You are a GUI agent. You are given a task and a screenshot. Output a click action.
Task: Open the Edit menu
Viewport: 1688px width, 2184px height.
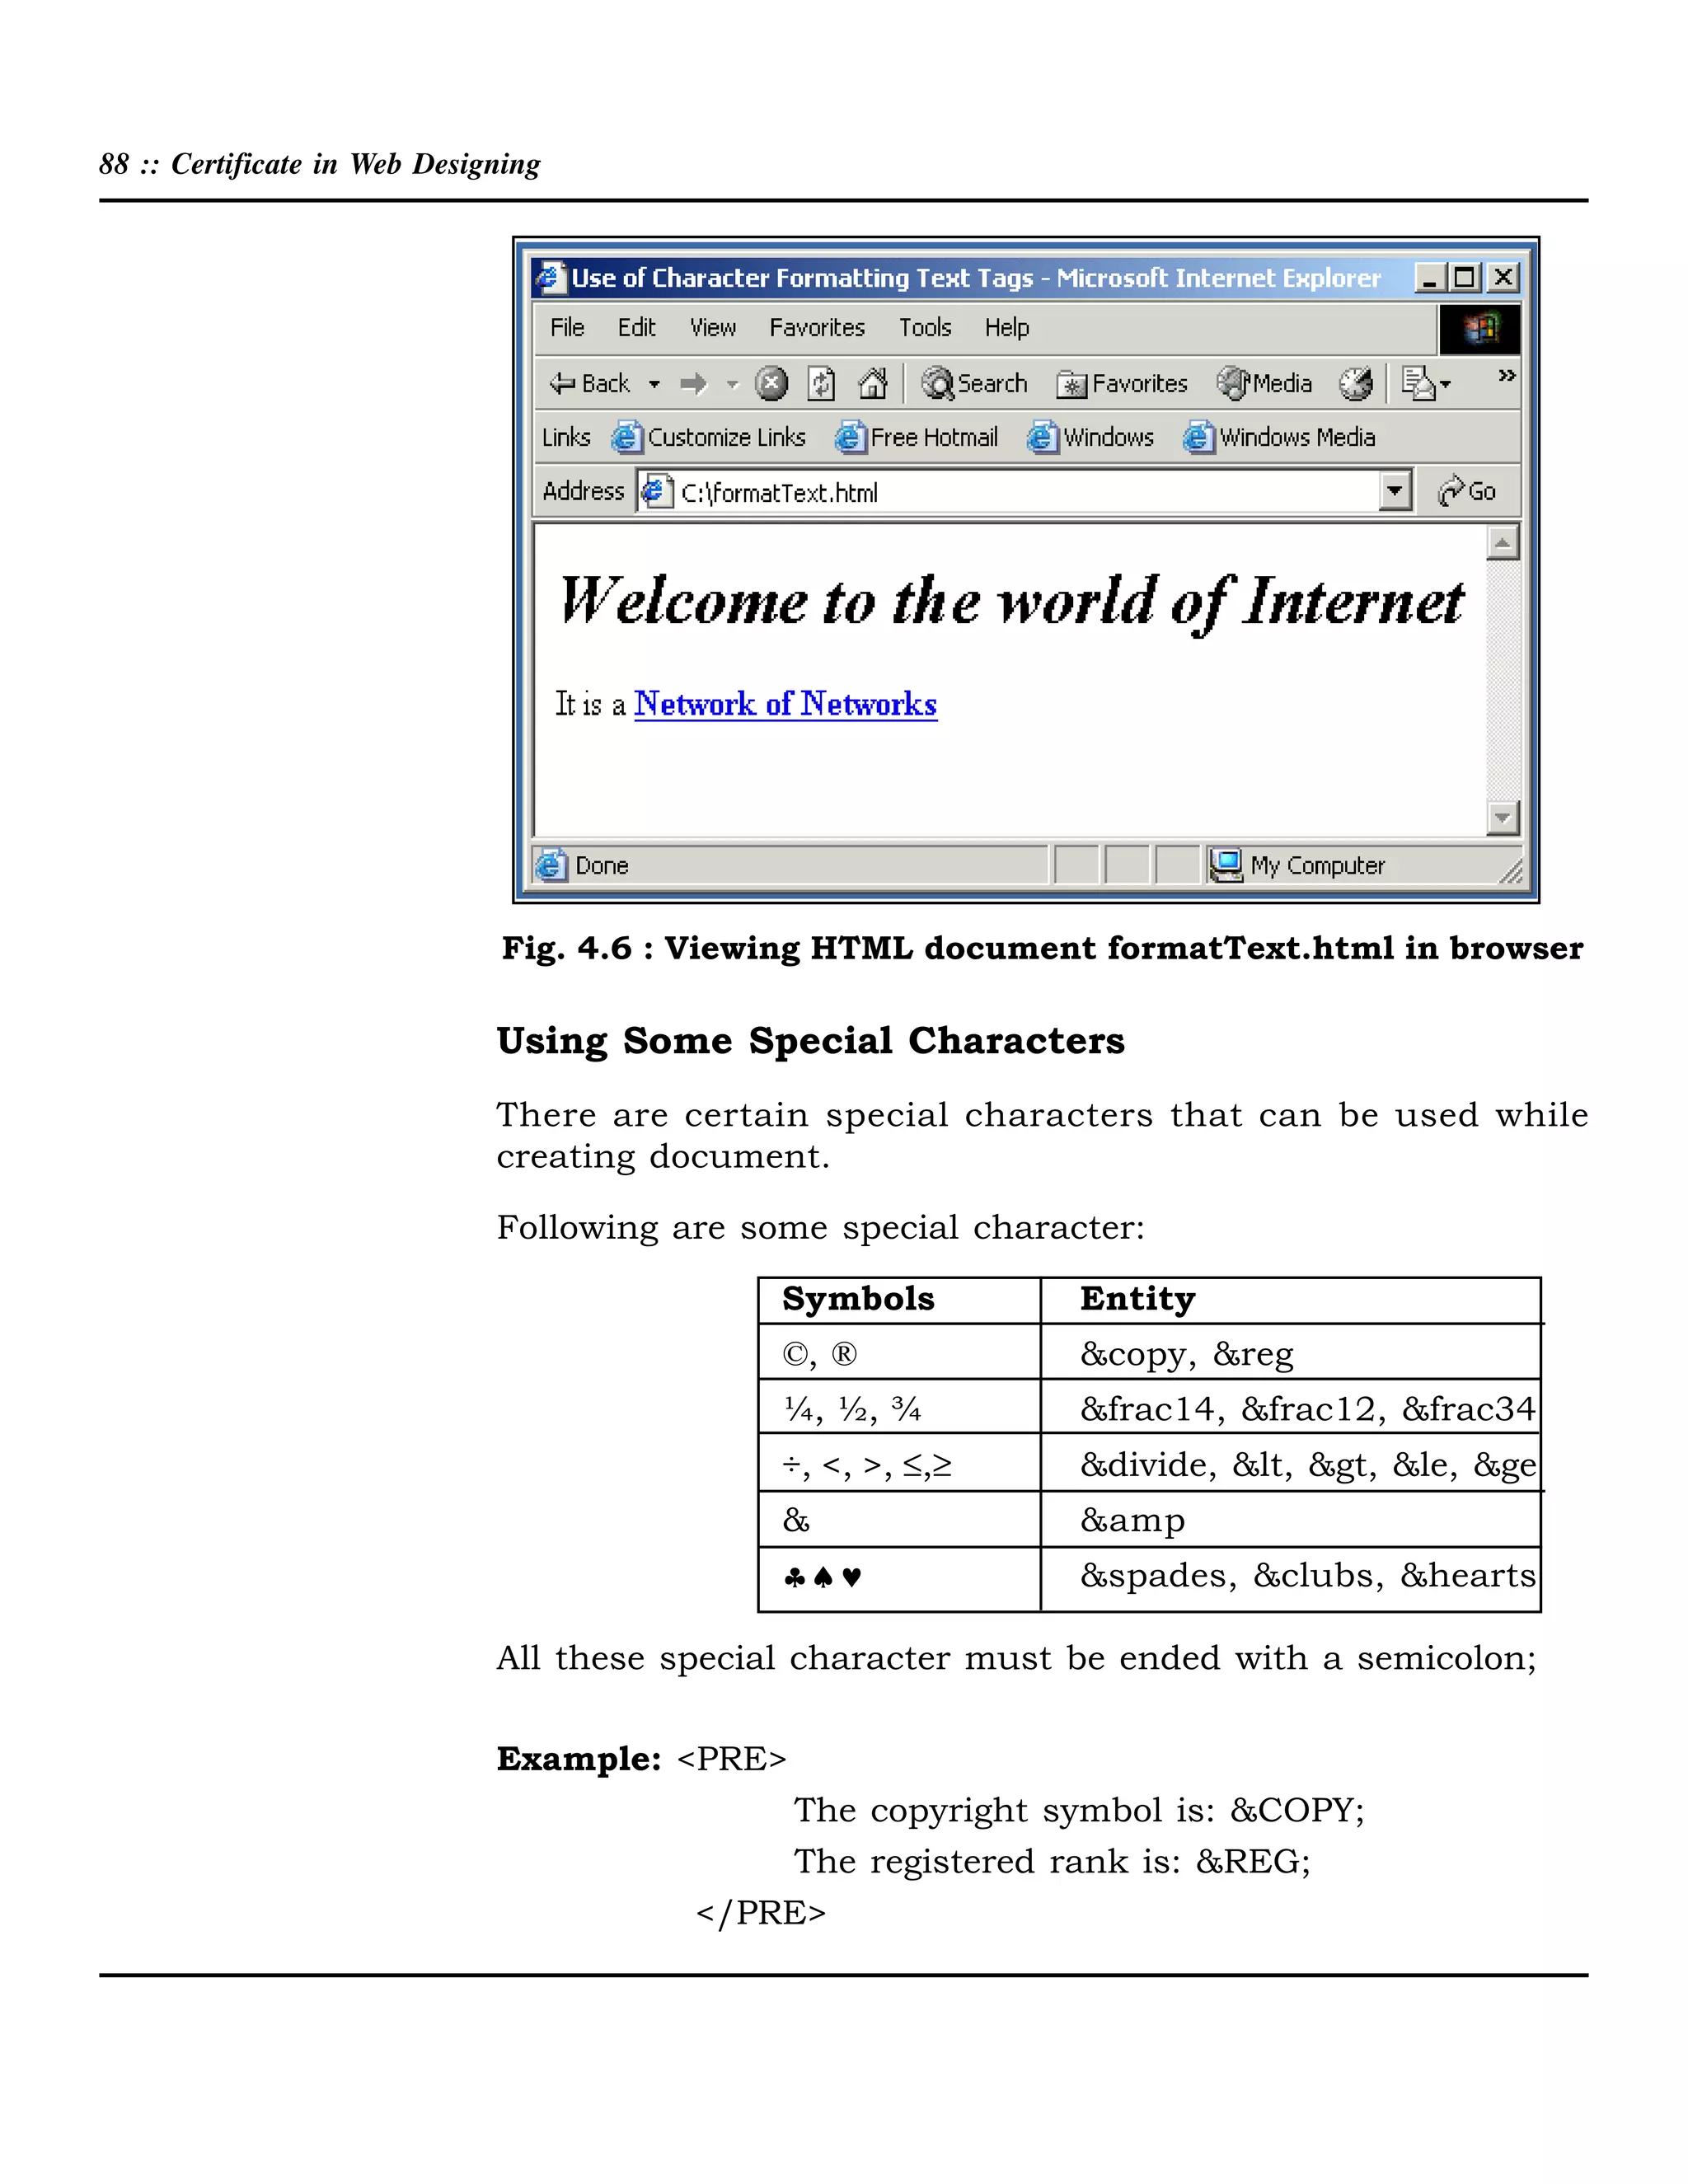pos(636,327)
